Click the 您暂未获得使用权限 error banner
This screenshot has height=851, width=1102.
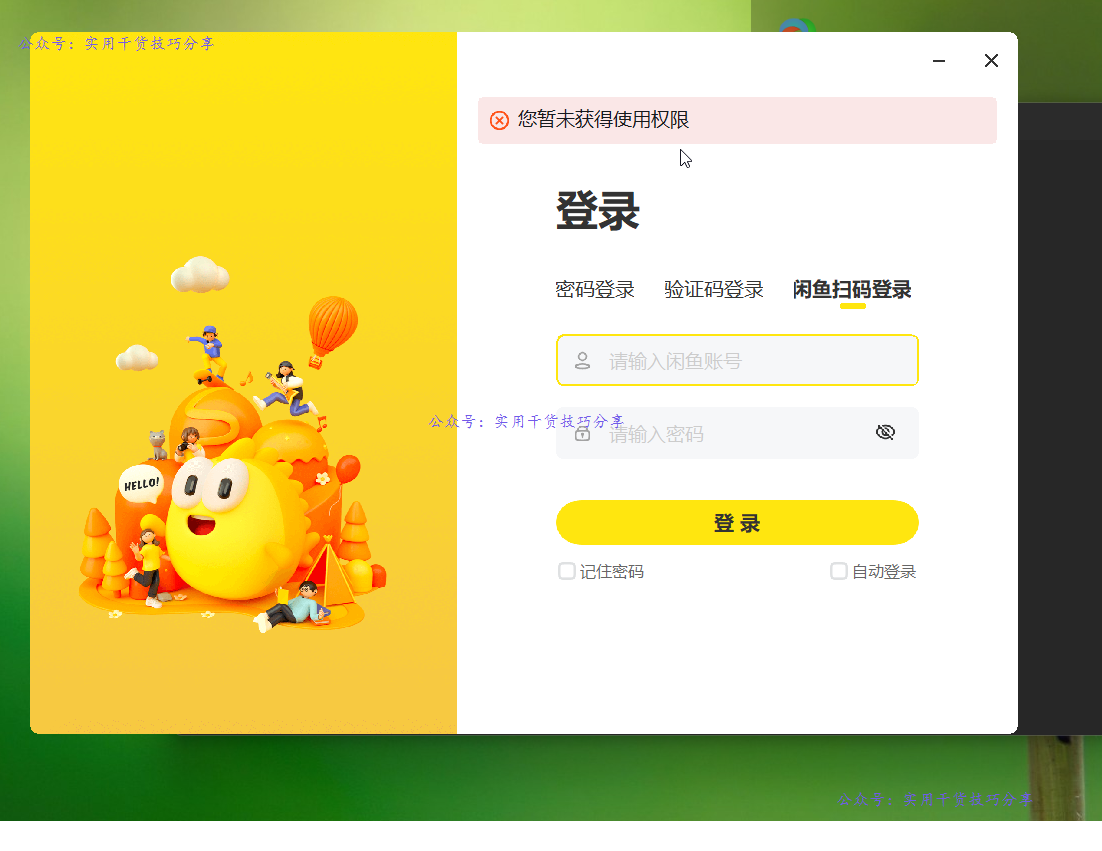coord(737,120)
